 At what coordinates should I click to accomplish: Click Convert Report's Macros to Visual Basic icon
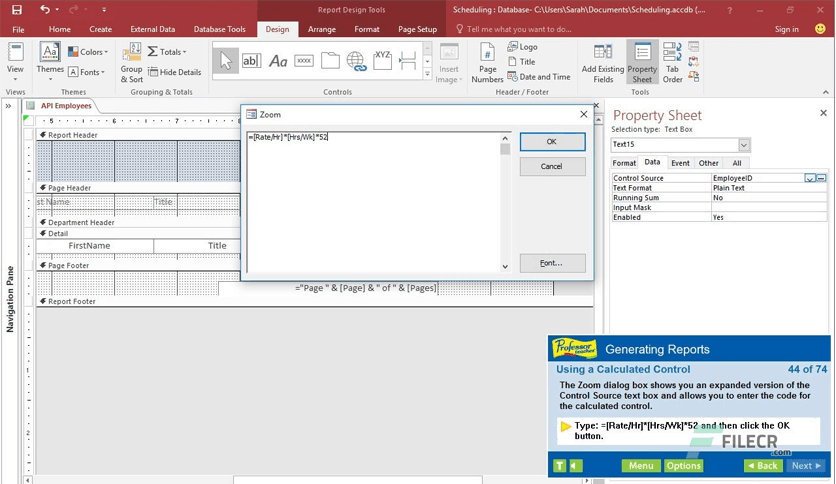(694, 77)
